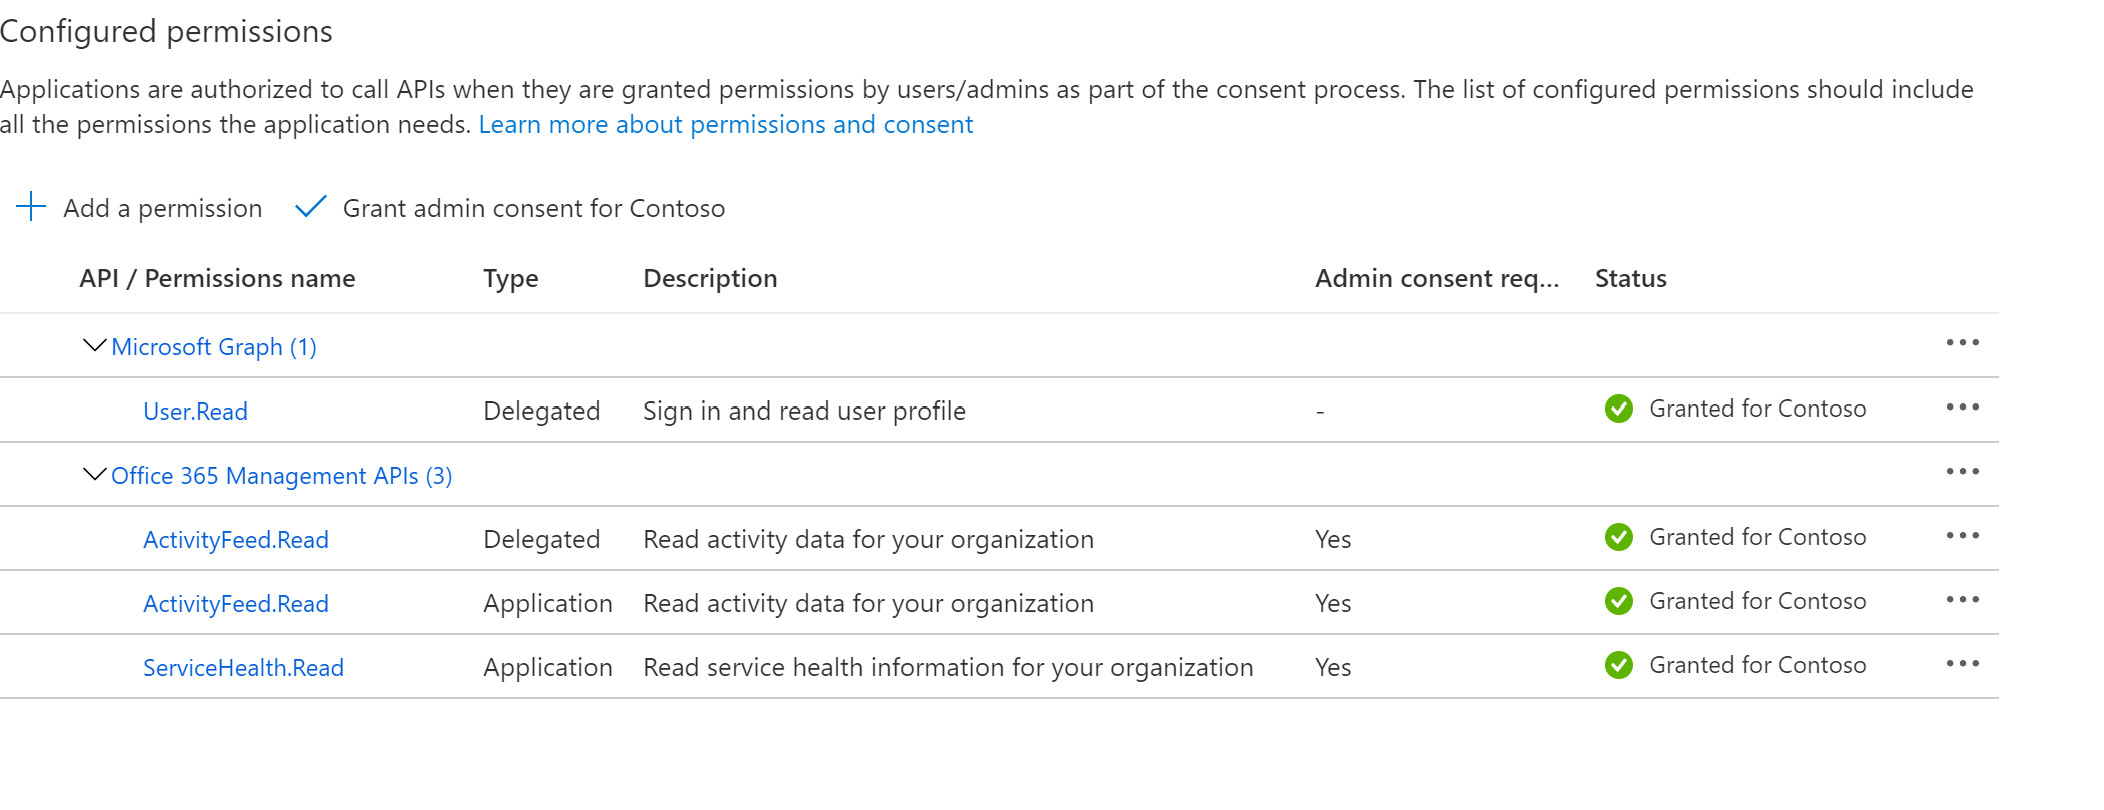
Task: Click dash admin consent value for User.Read
Action: pyautogui.click(x=1320, y=412)
